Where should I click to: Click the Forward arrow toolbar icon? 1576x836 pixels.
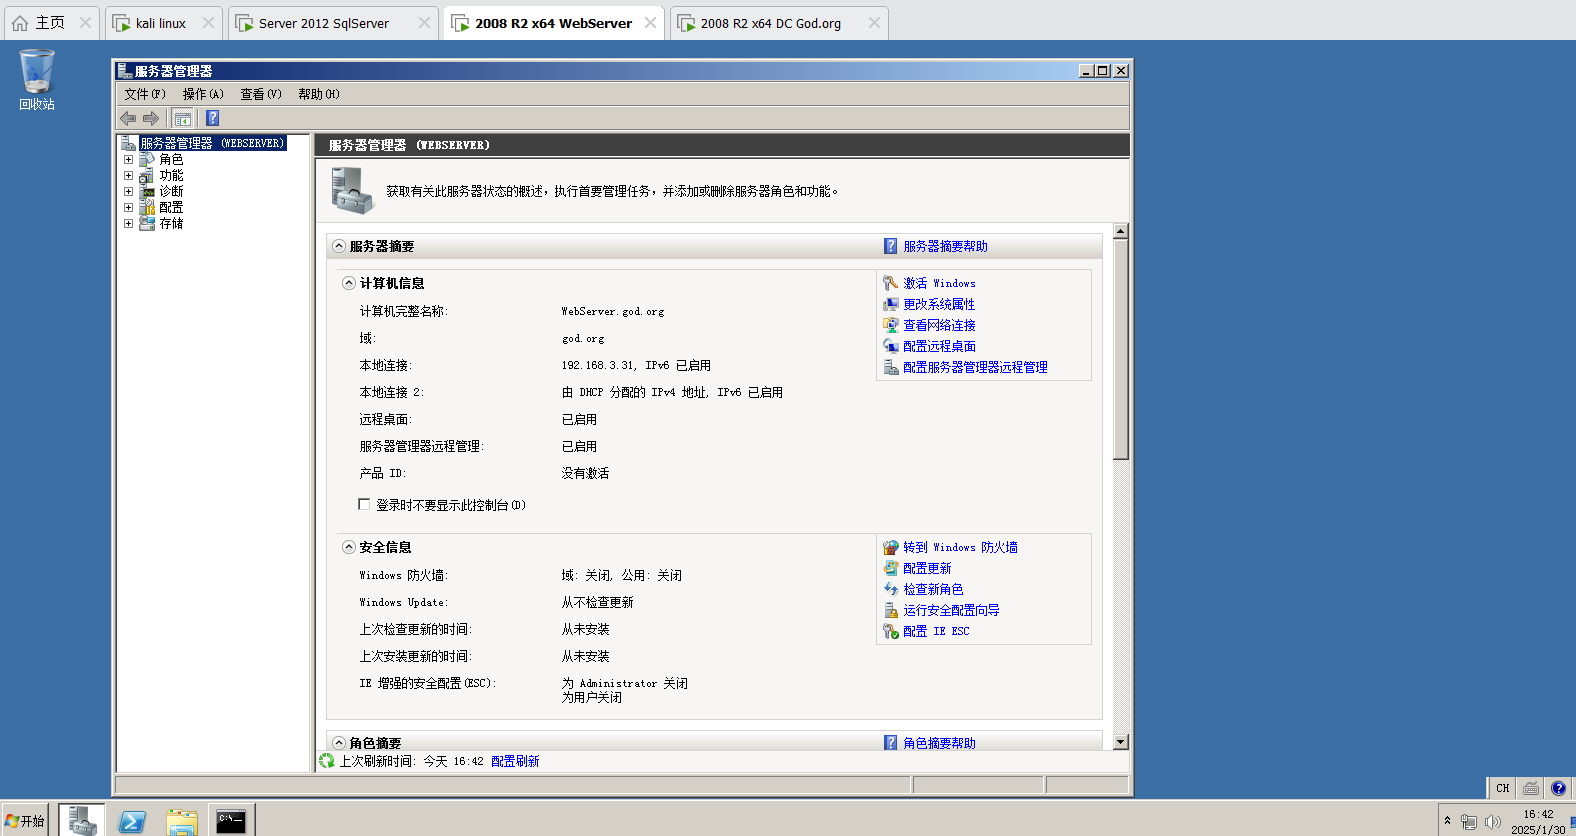tap(151, 118)
